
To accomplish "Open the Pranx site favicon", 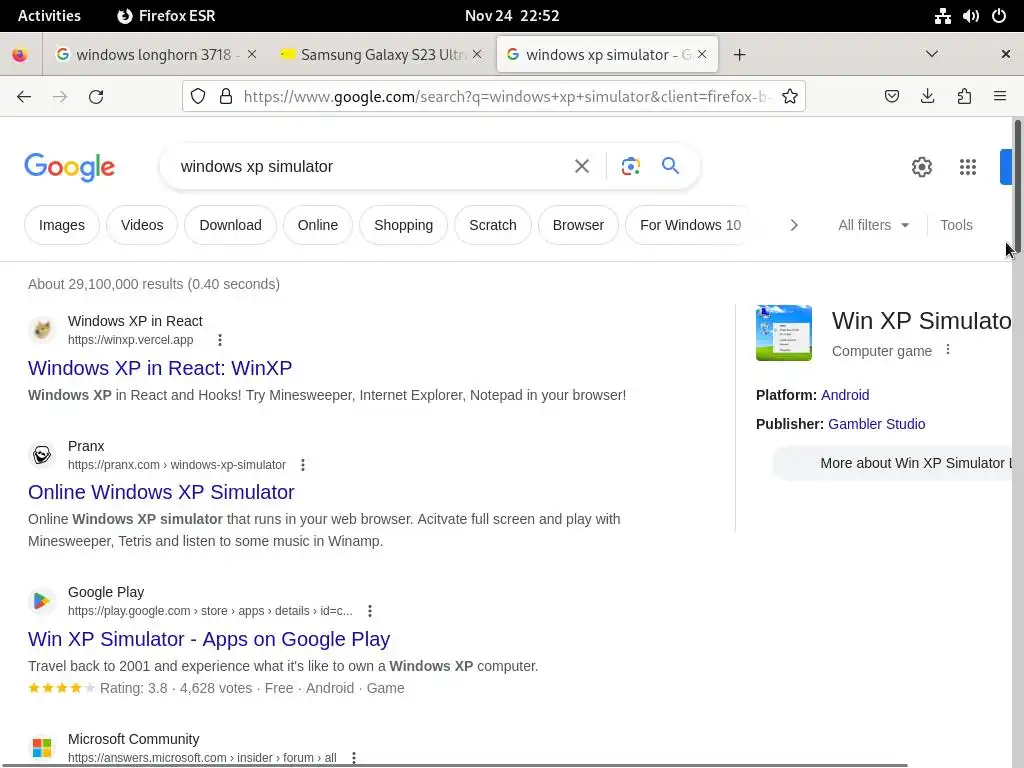I will point(42,455).
